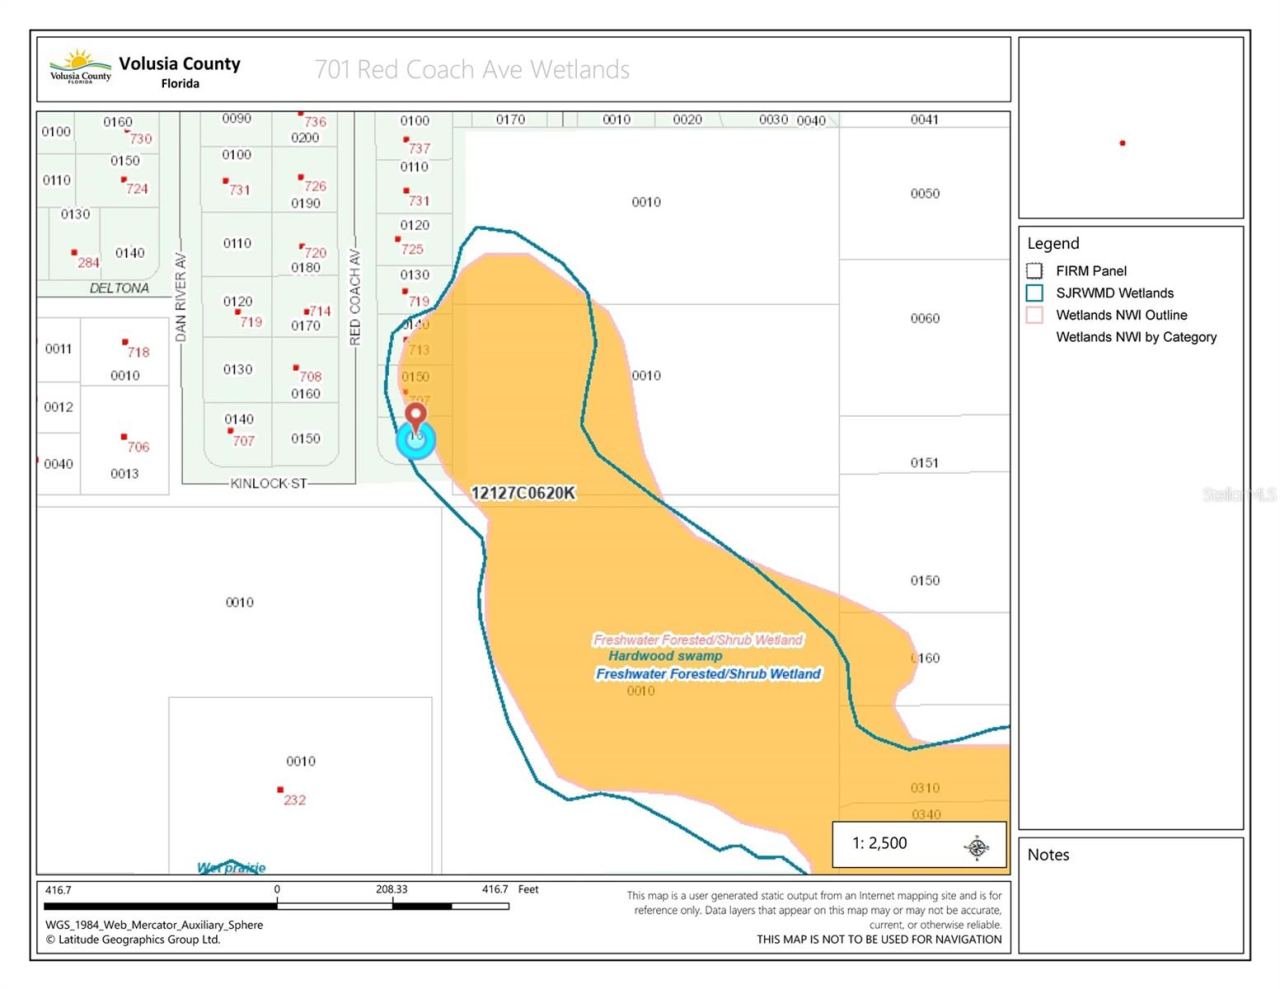Image resolution: width=1280 pixels, height=989 pixels.
Task: Click the scale bar at 208.33 feet
Action: (392, 906)
